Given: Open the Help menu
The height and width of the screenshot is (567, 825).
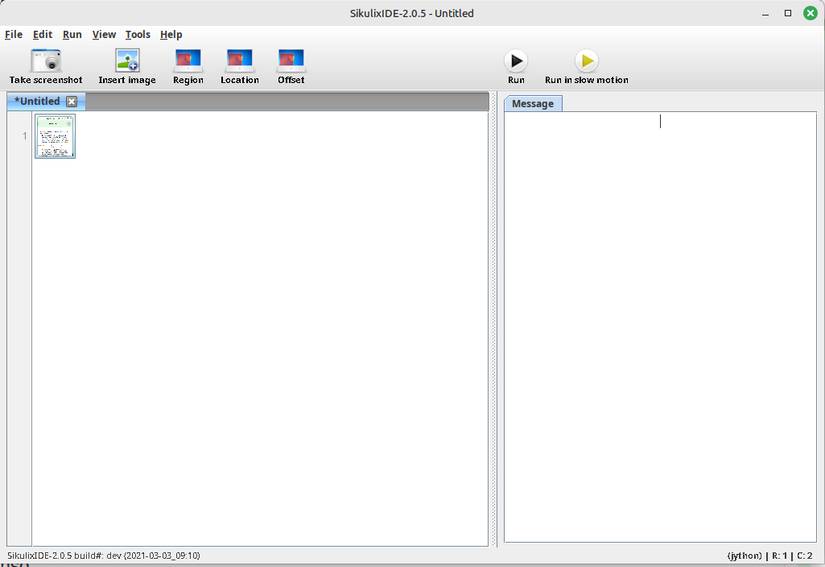Looking at the screenshot, I should click(171, 35).
